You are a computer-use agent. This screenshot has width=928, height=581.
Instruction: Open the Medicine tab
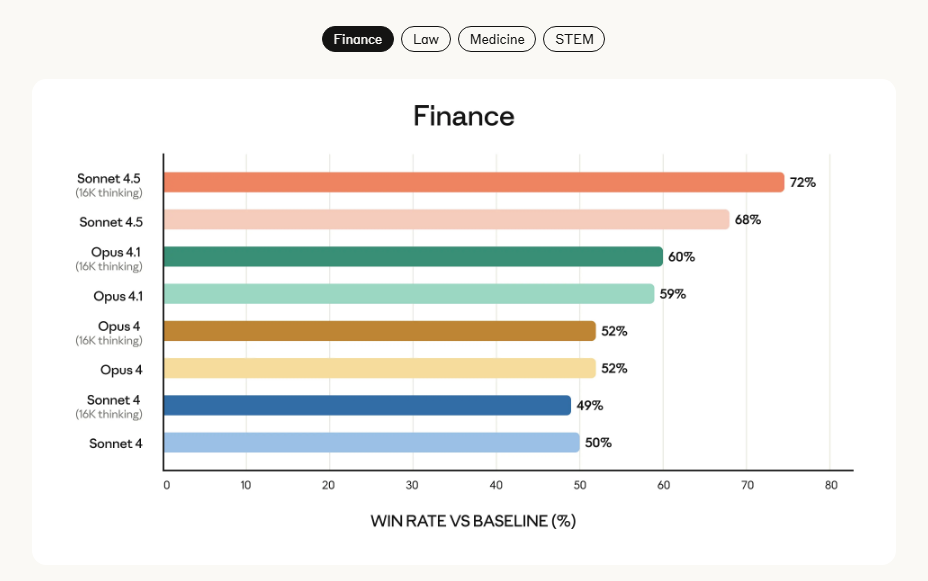click(497, 39)
